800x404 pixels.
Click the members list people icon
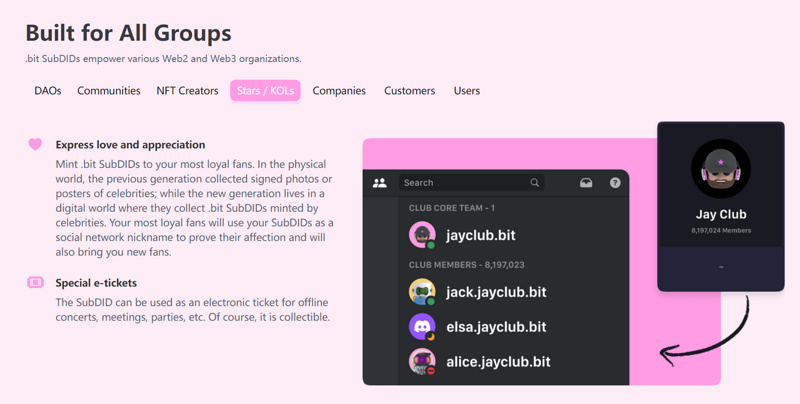(x=380, y=183)
